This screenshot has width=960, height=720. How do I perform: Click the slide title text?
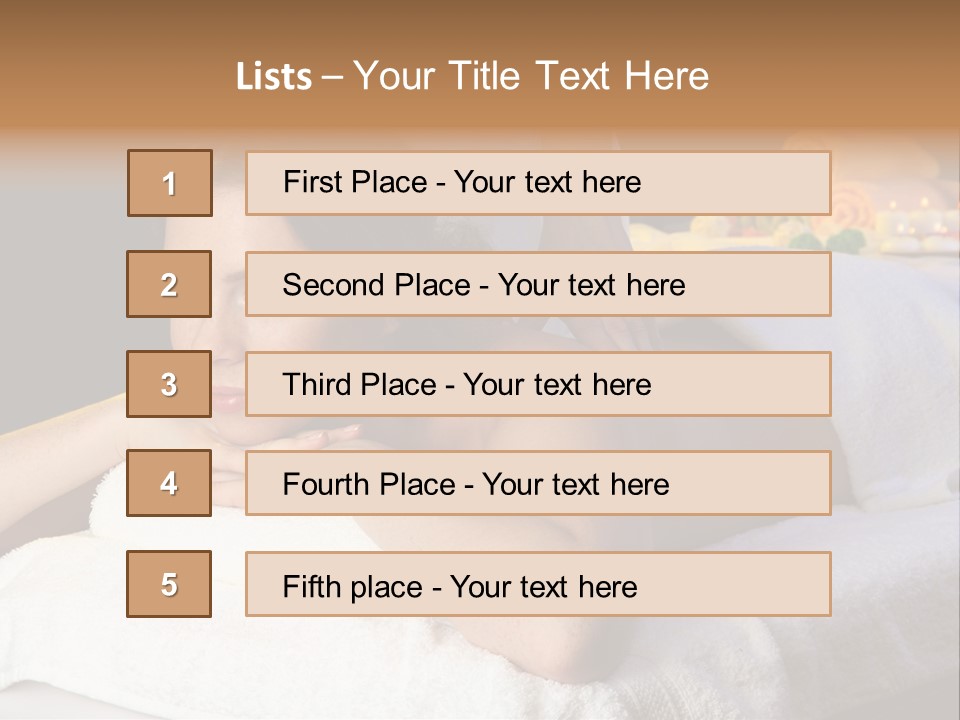472,76
